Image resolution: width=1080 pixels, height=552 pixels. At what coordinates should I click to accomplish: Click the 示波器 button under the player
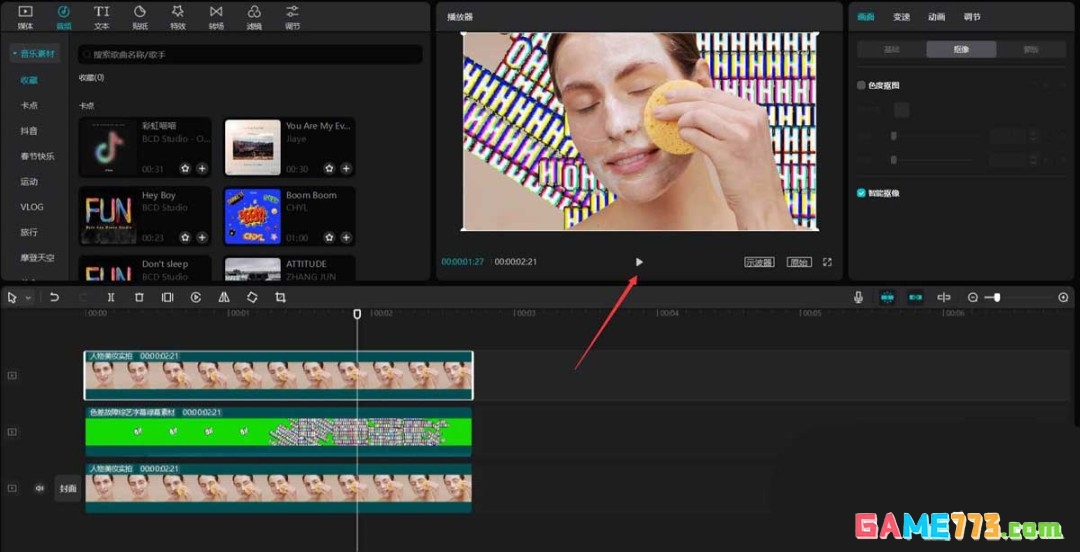tap(759, 262)
